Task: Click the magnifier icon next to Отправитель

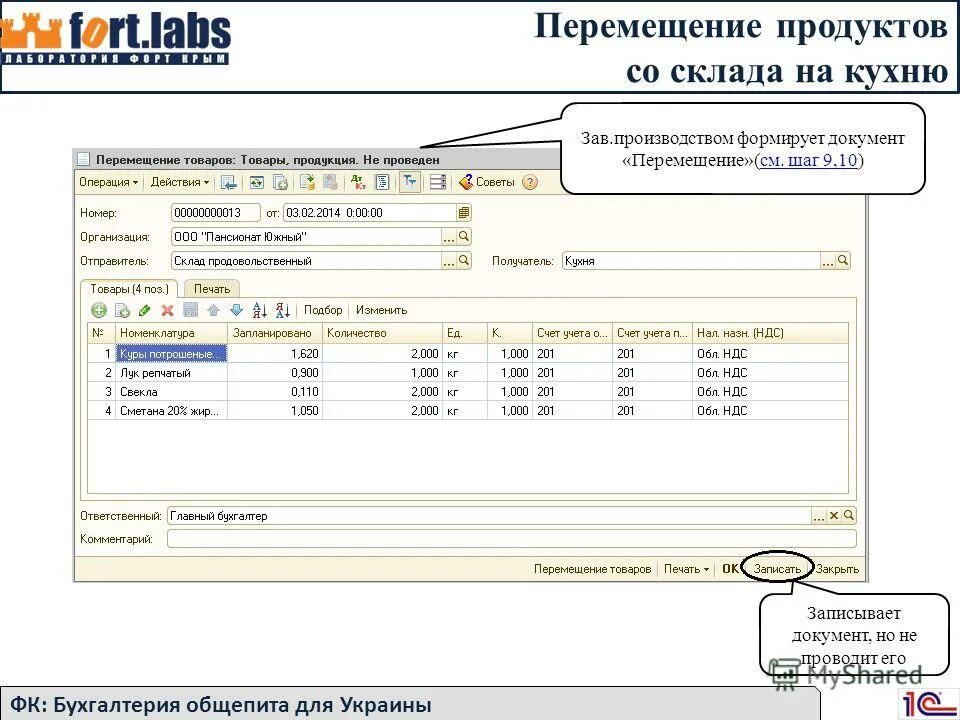Action: pos(464,260)
